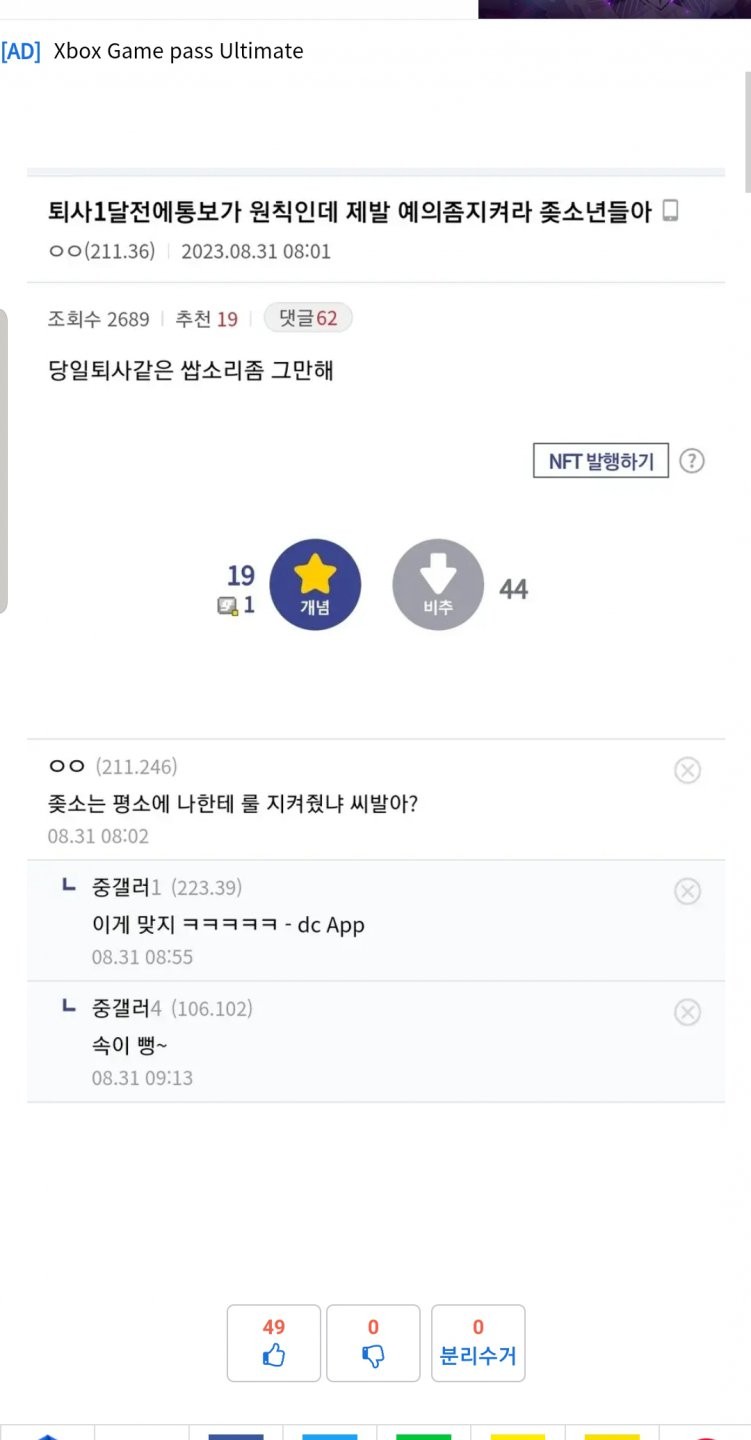
Task: Click the fixed-recommend icon below count 19
Action: pyautogui.click(x=227, y=606)
